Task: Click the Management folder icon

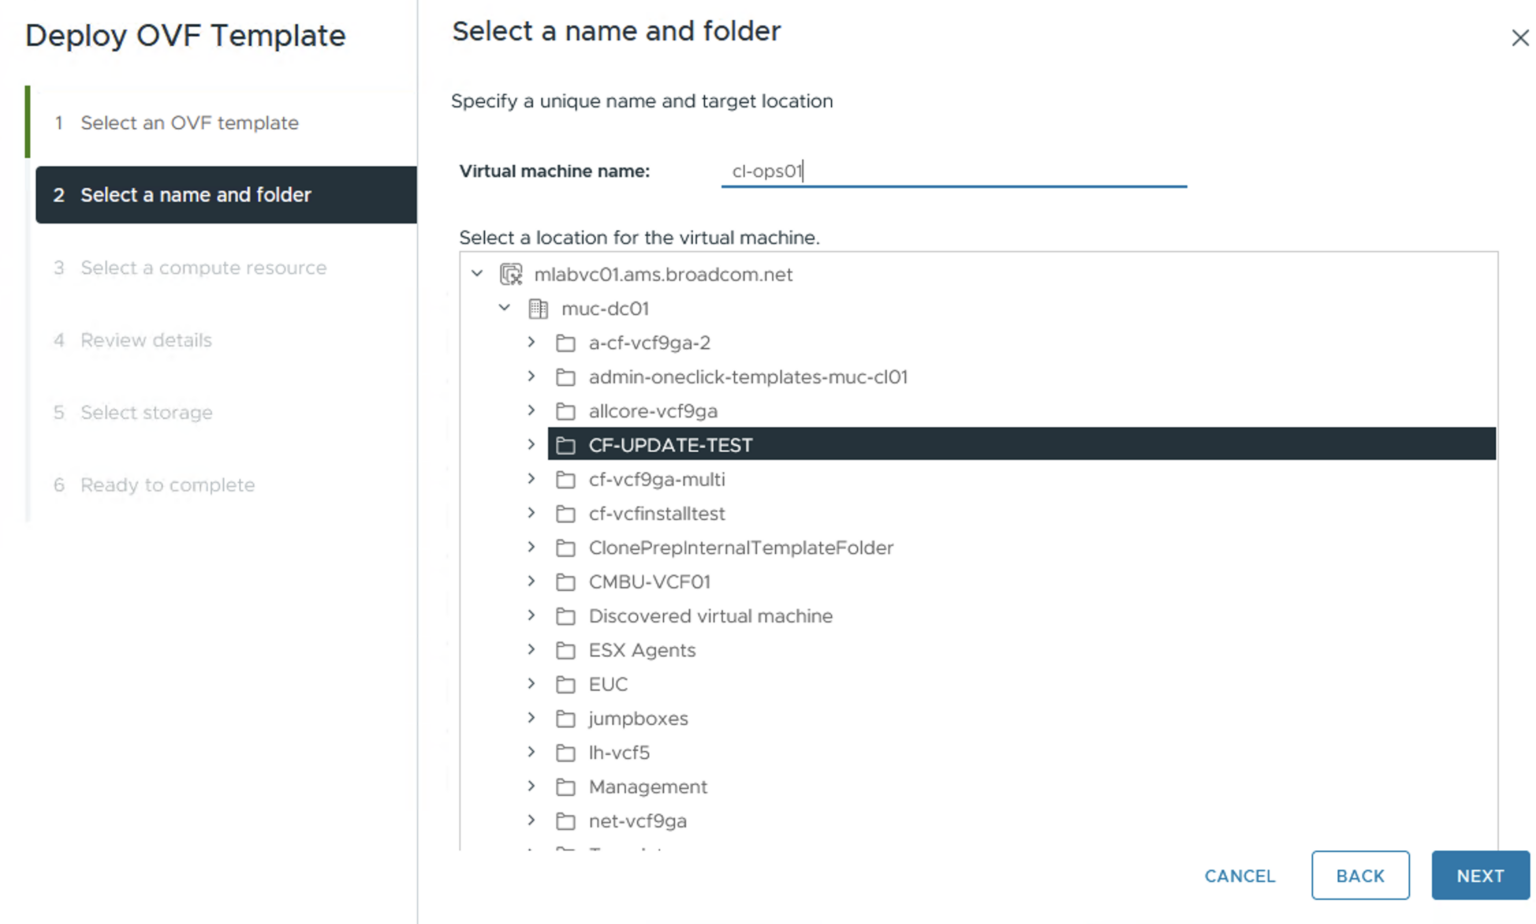Action: point(566,787)
